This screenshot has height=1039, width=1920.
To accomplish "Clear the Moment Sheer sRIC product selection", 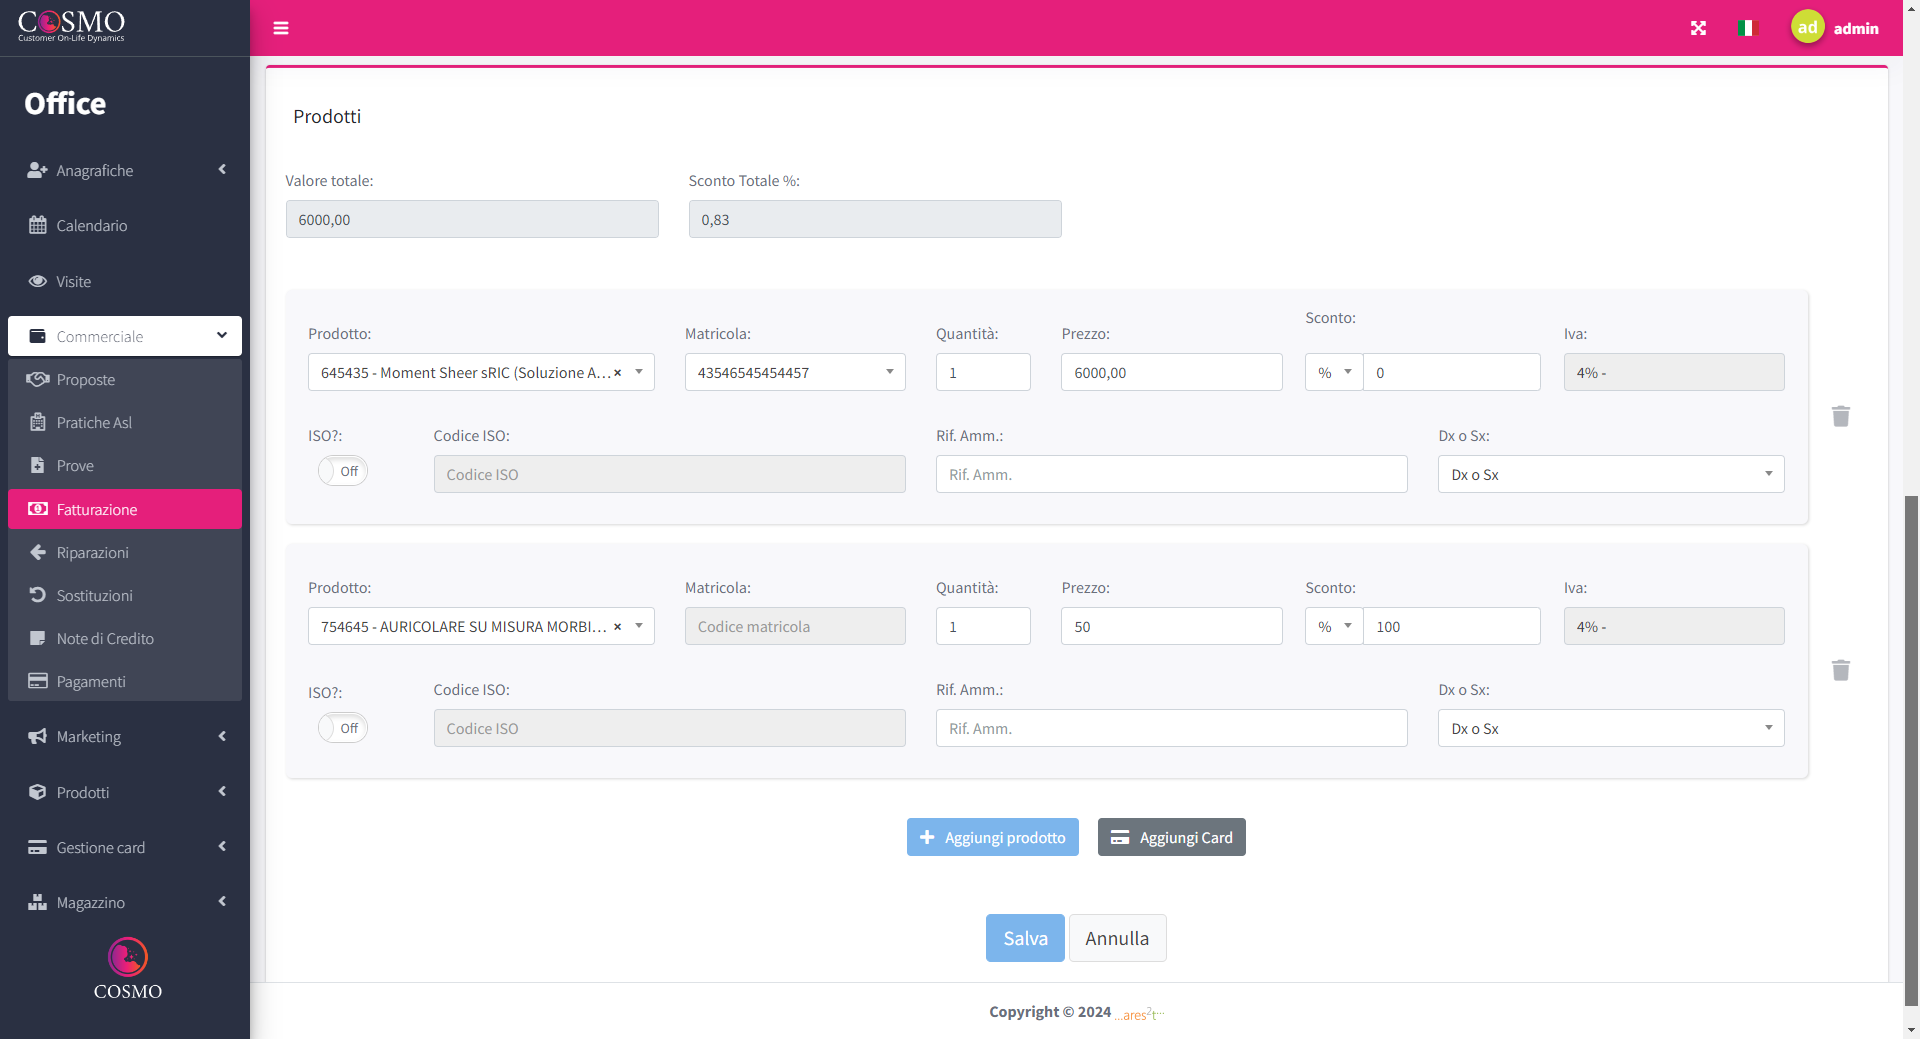I will click(x=617, y=373).
